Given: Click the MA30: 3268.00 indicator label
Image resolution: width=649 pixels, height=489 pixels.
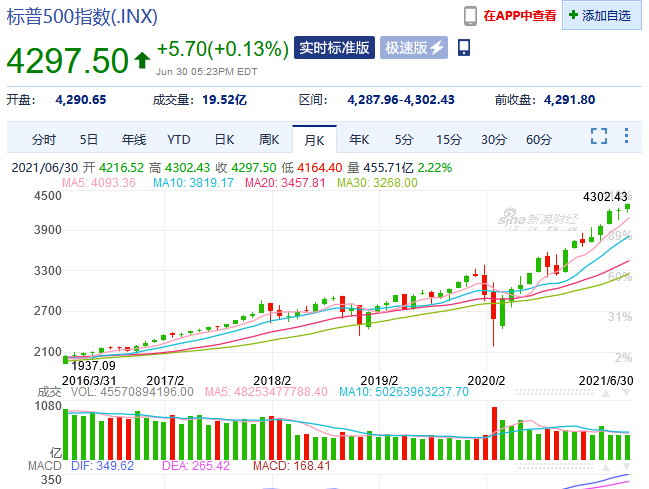Looking at the screenshot, I should [377, 183].
